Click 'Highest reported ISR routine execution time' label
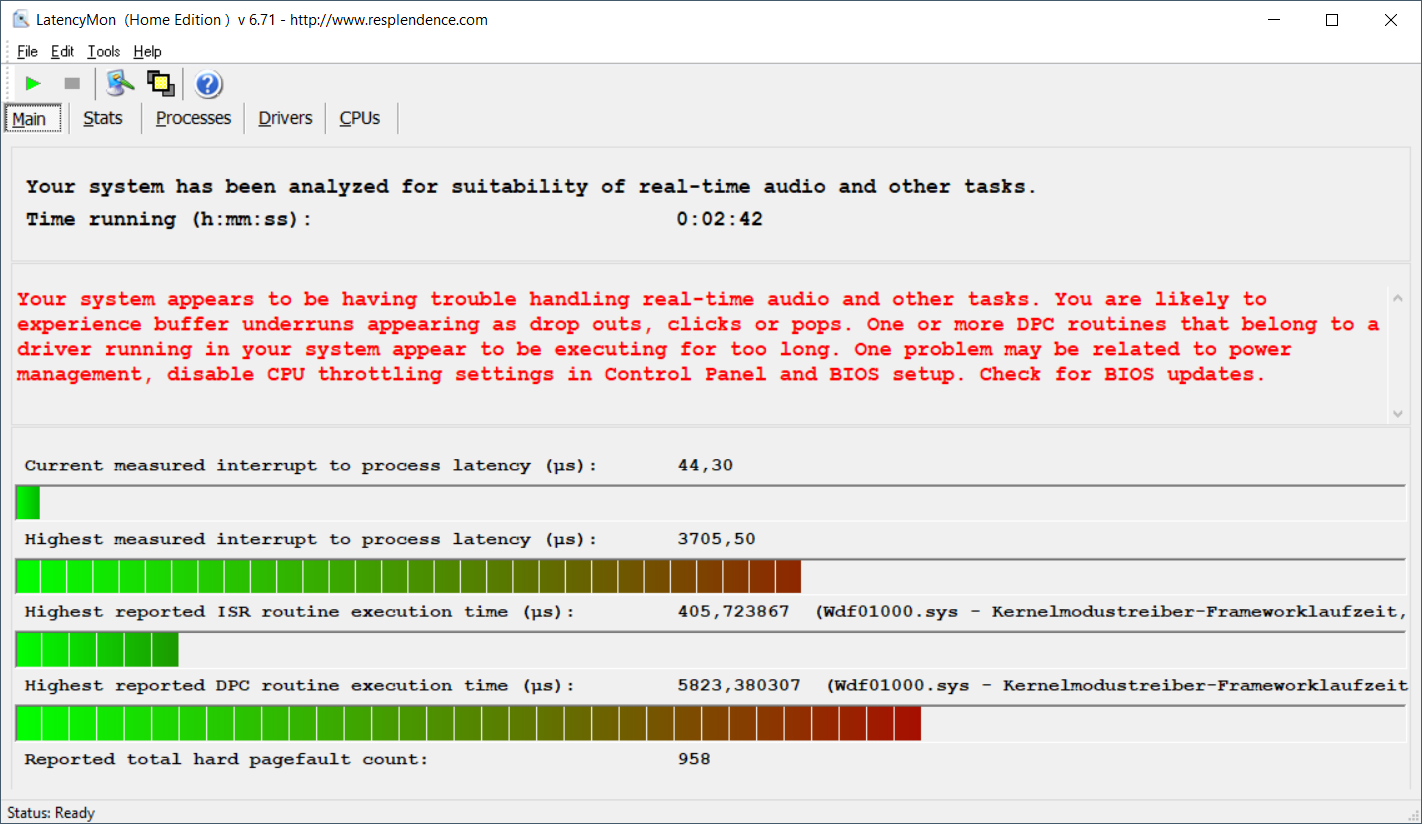The image size is (1422, 824). point(300,612)
